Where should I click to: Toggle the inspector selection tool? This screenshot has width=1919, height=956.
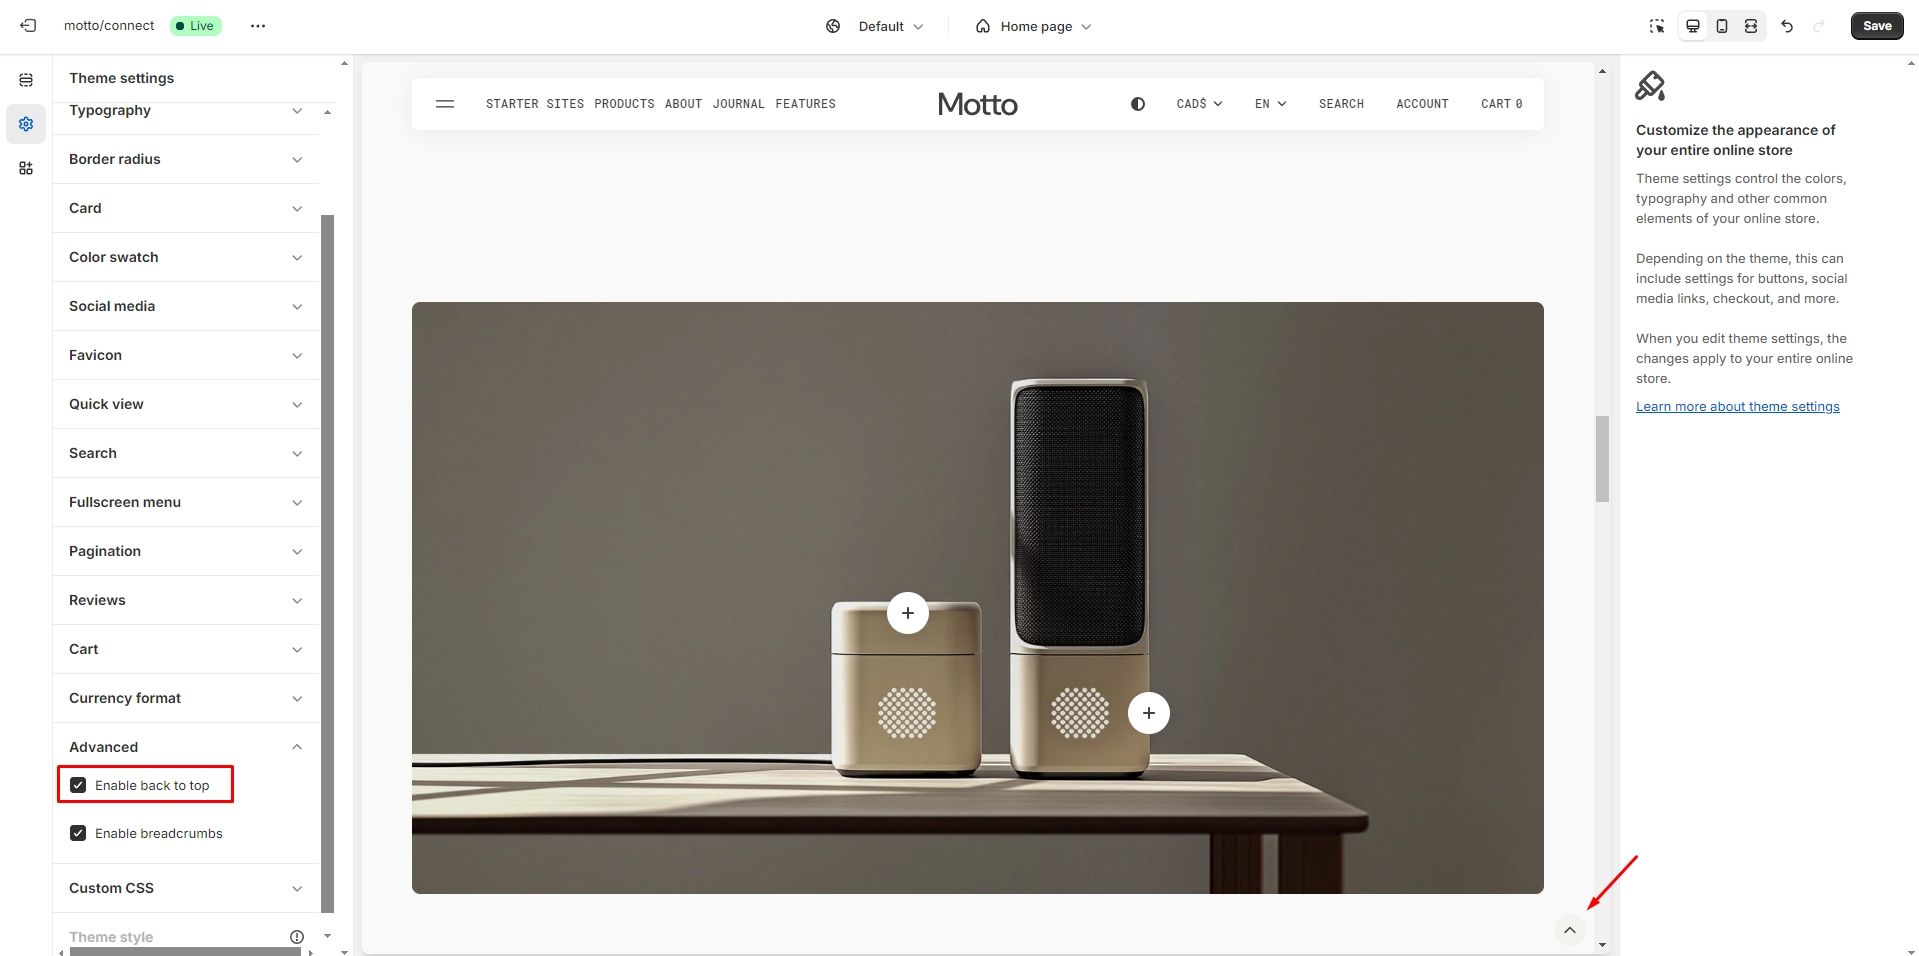[1657, 26]
